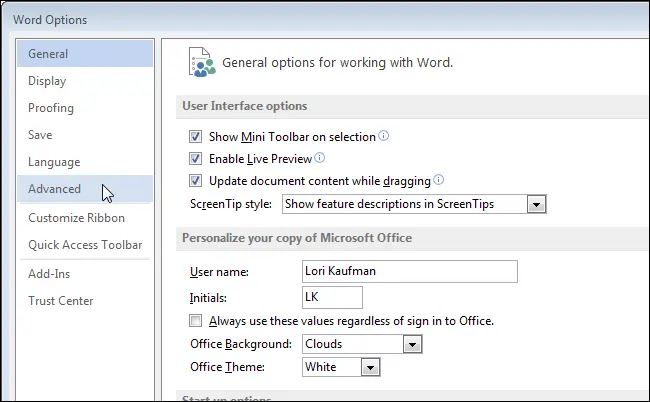Click the Initials field

pyautogui.click(x=332, y=297)
